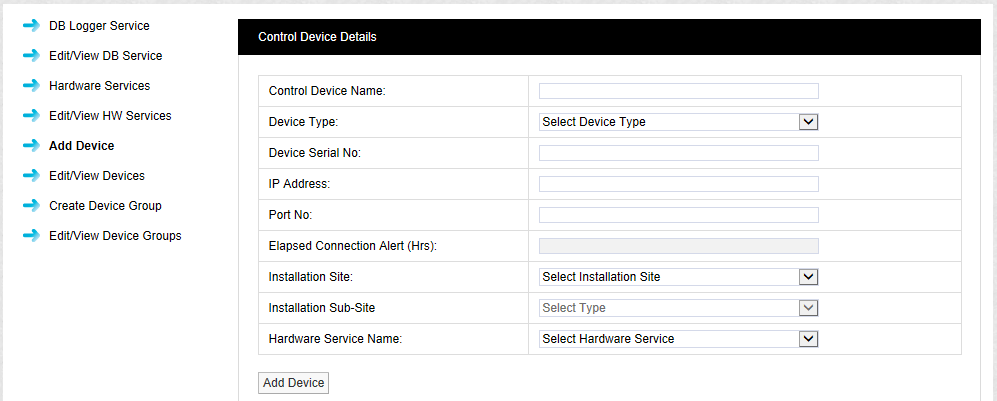Click arrow icon beside Hardware Services
The width and height of the screenshot is (997, 401).
point(30,86)
